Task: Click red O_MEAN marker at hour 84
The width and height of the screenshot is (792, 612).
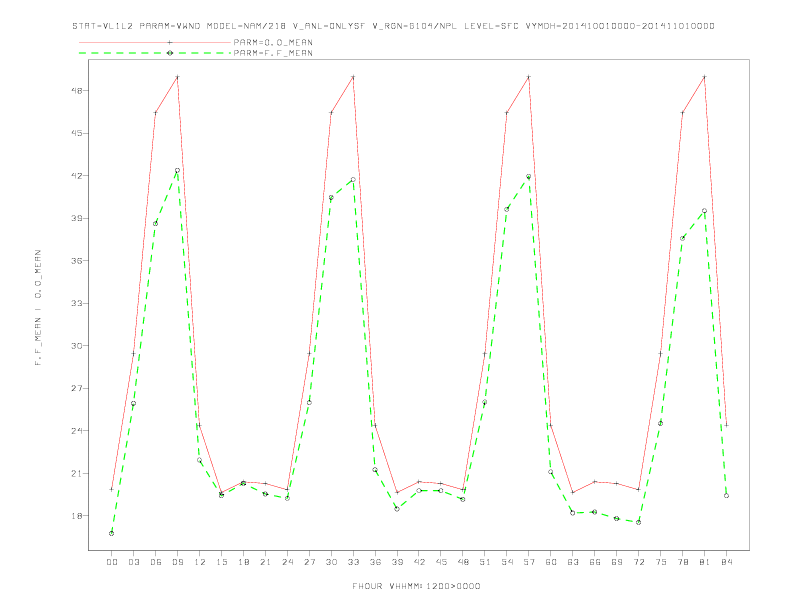Action: [727, 425]
